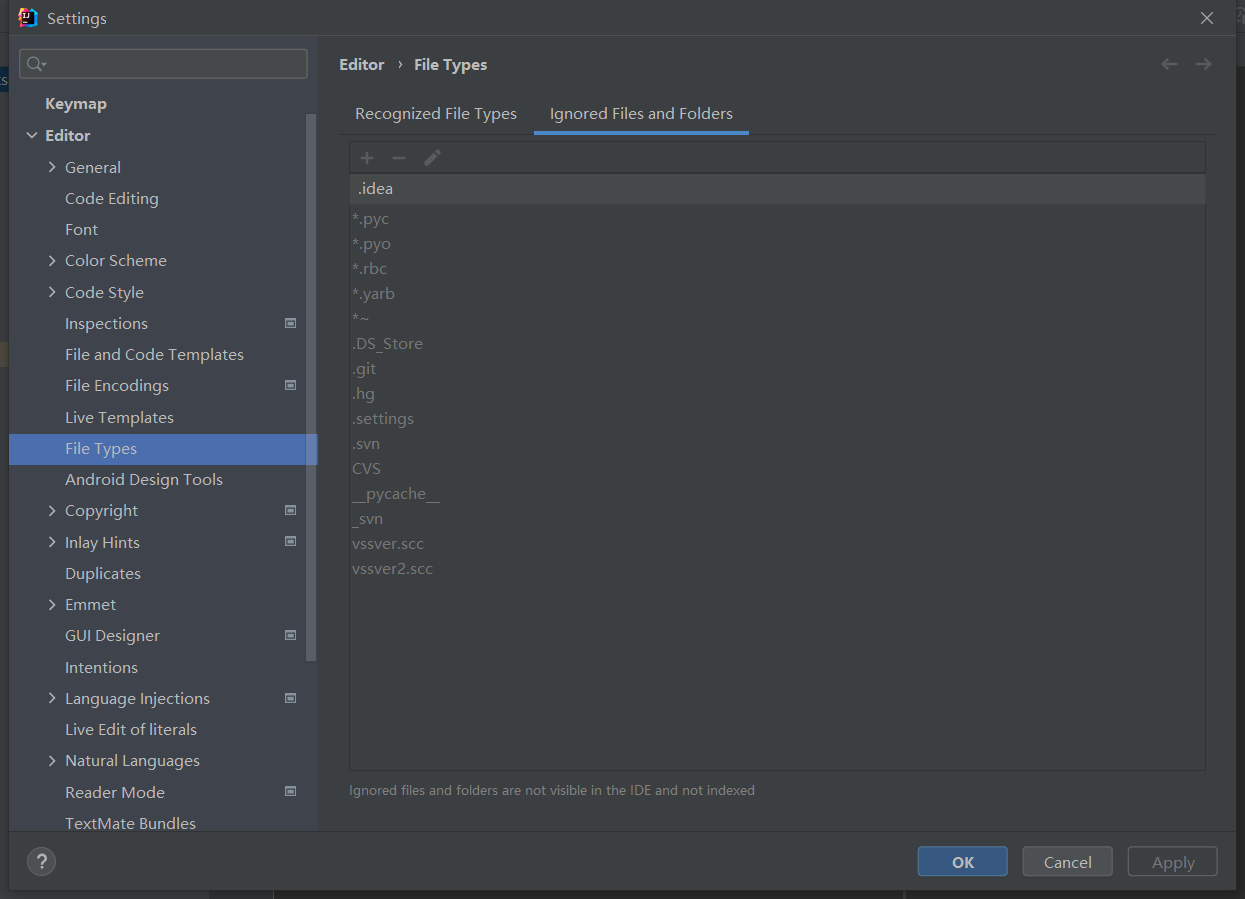The width and height of the screenshot is (1245, 899).
Task: Click the project-level icon beside Language Injections
Action: (290, 698)
